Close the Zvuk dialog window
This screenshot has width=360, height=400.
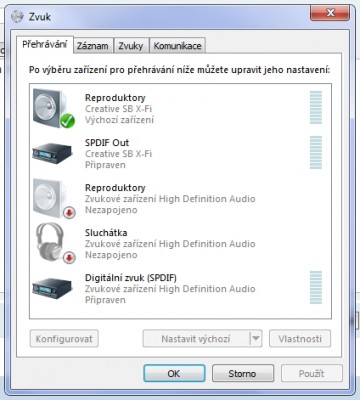tap(330, 13)
